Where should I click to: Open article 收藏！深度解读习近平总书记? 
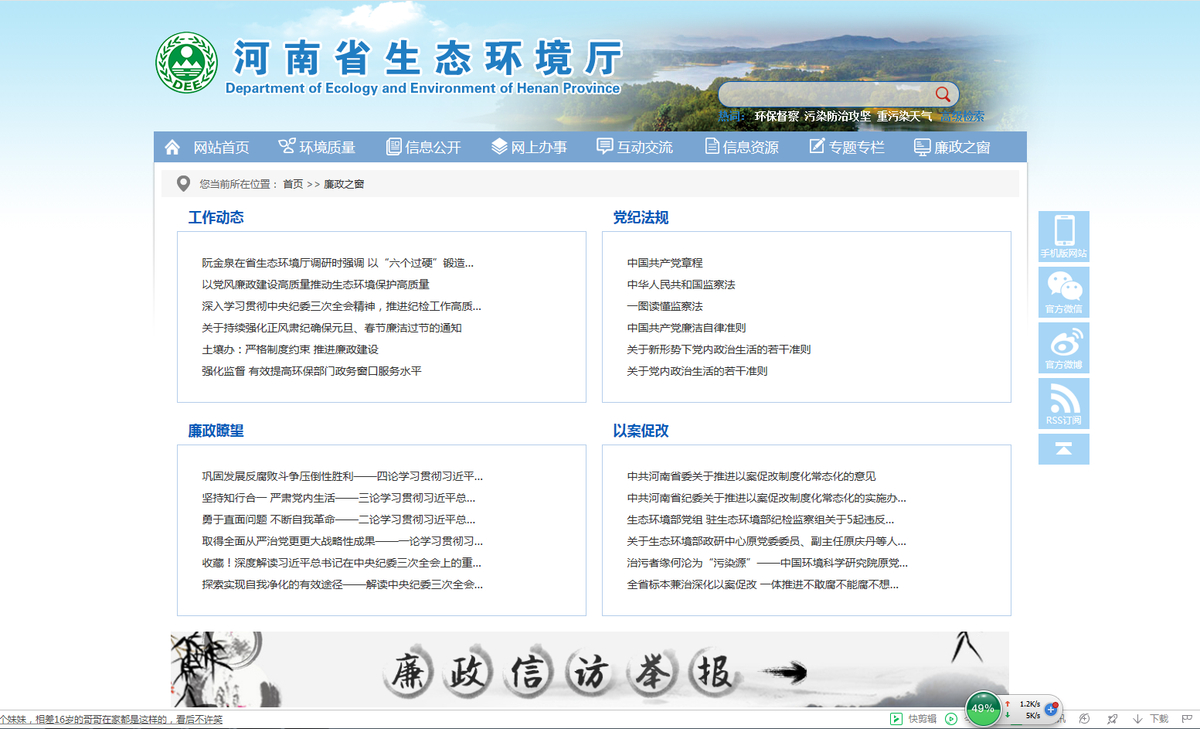tap(342, 563)
